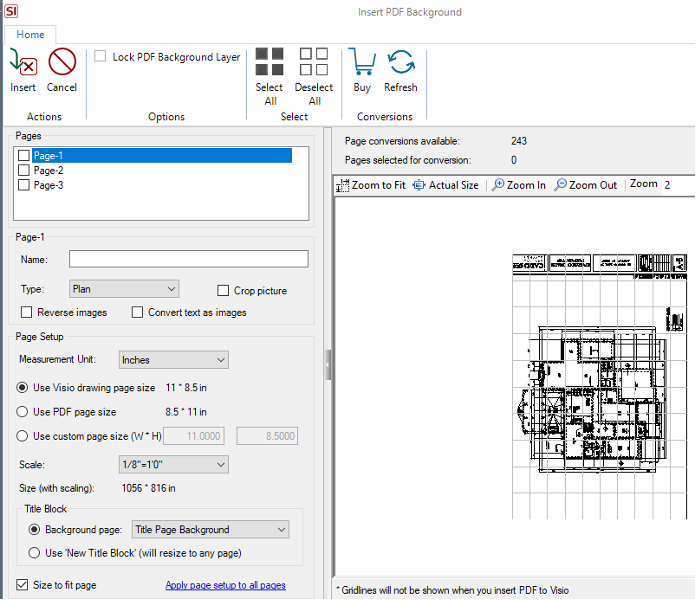Click the red Cancel icon
Image resolution: width=696 pixels, height=600 pixels.
pyautogui.click(x=62, y=62)
